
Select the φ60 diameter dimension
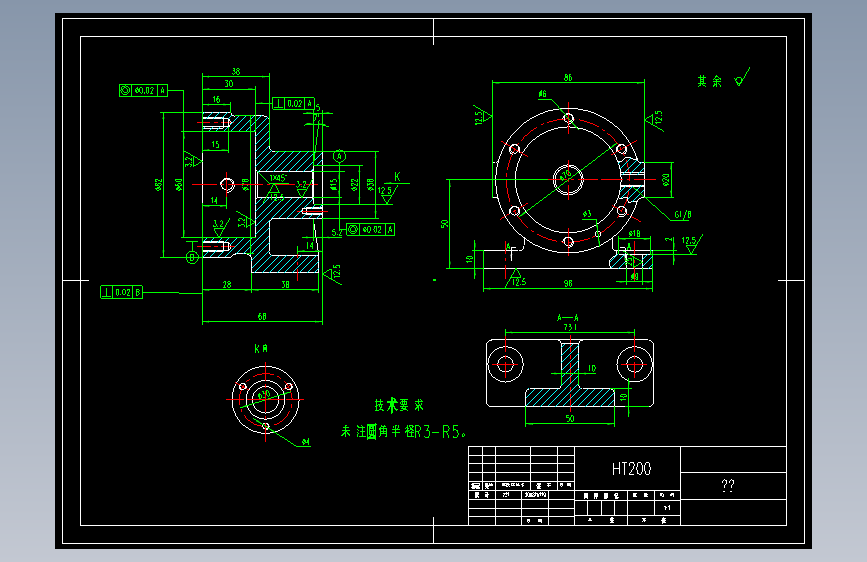click(x=179, y=184)
